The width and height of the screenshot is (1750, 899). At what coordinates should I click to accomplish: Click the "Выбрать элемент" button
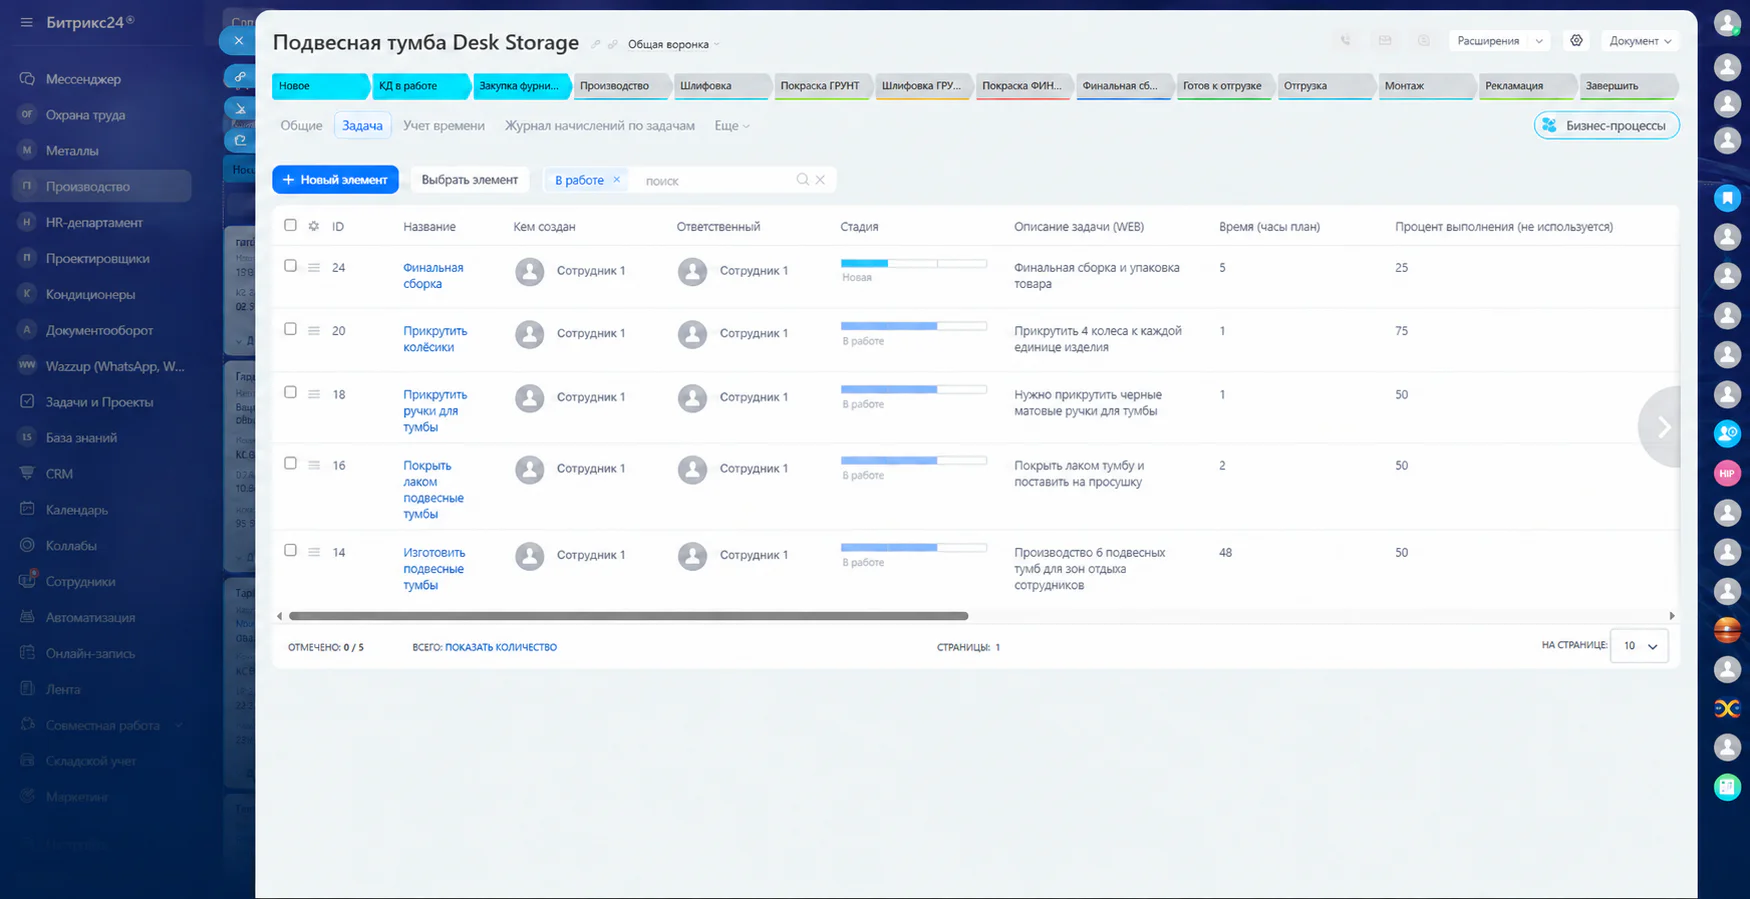pyautogui.click(x=470, y=180)
